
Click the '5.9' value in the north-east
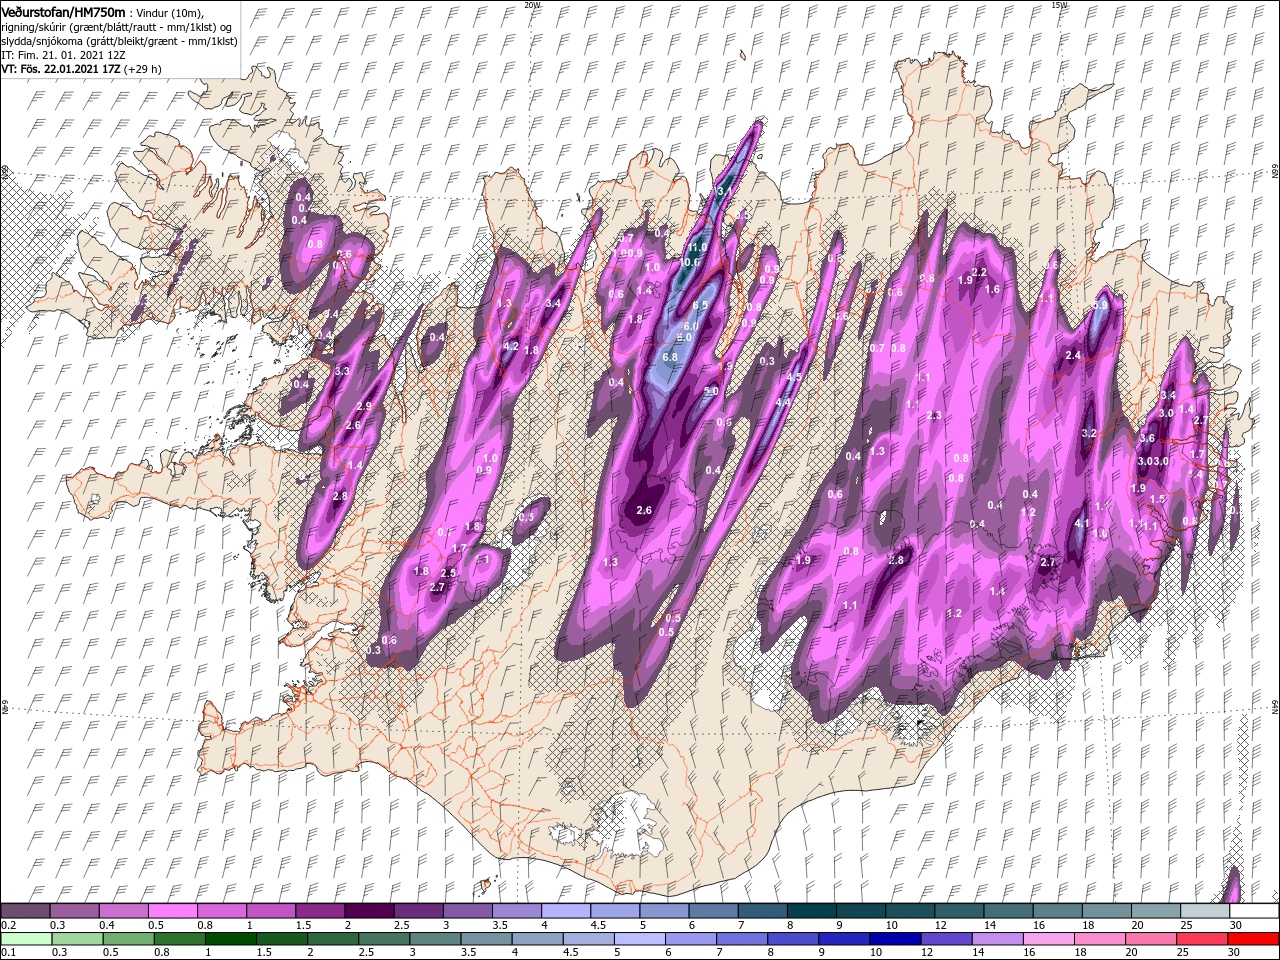[x=1101, y=306]
